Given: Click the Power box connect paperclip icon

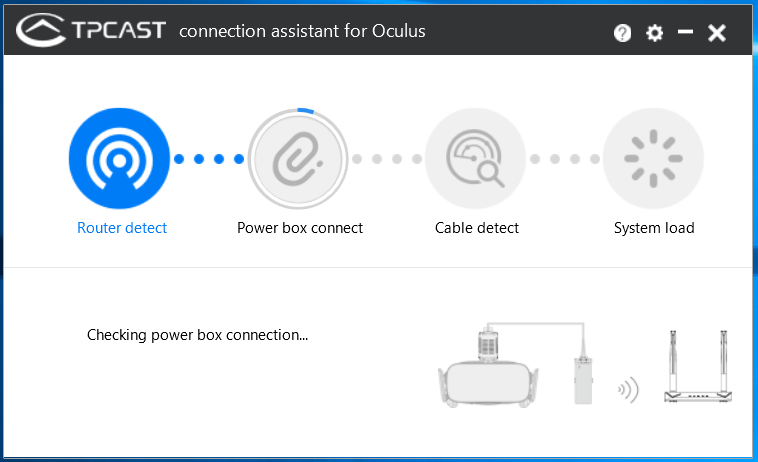Looking at the screenshot, I should (x=298, y=159).
